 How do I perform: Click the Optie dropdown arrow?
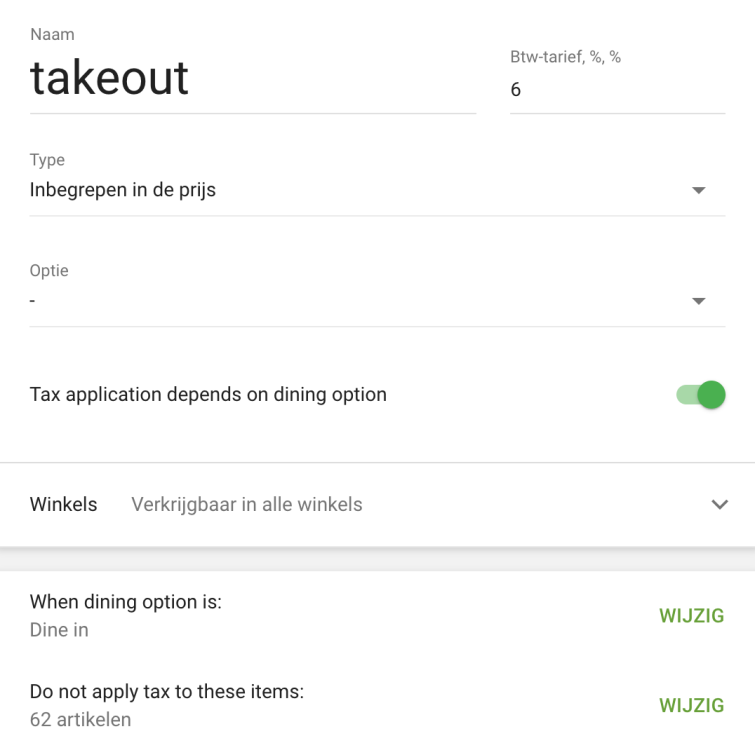pyautogui.click(x=699, y=301)
